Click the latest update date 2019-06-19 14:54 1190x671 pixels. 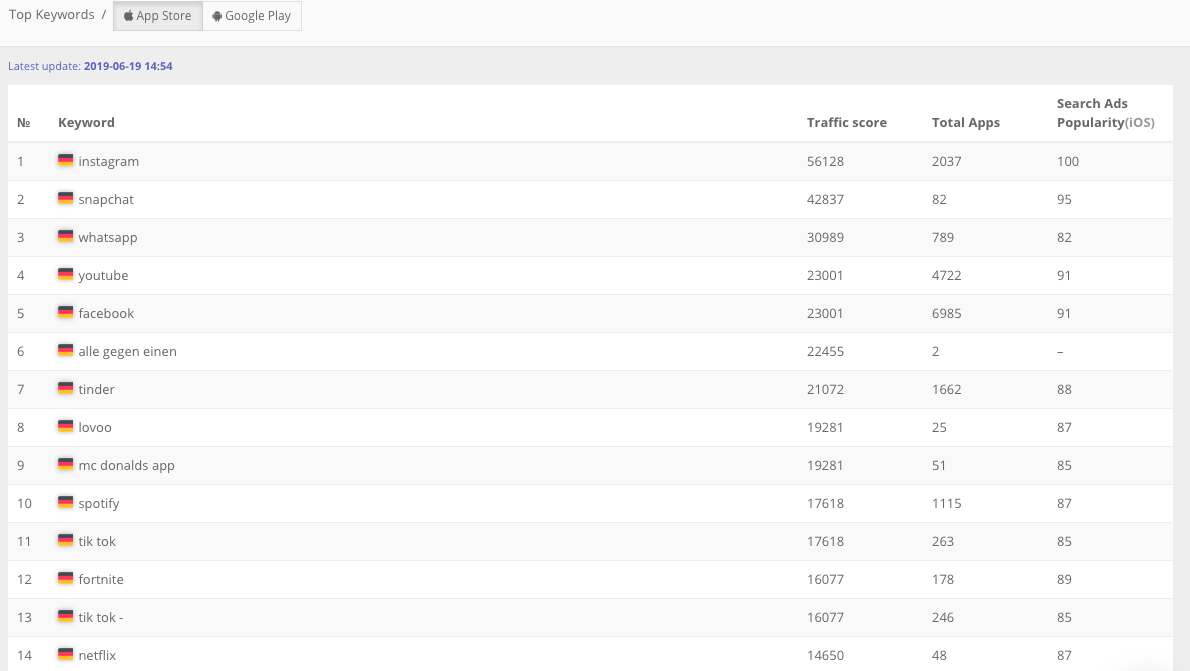pos(128,66)
